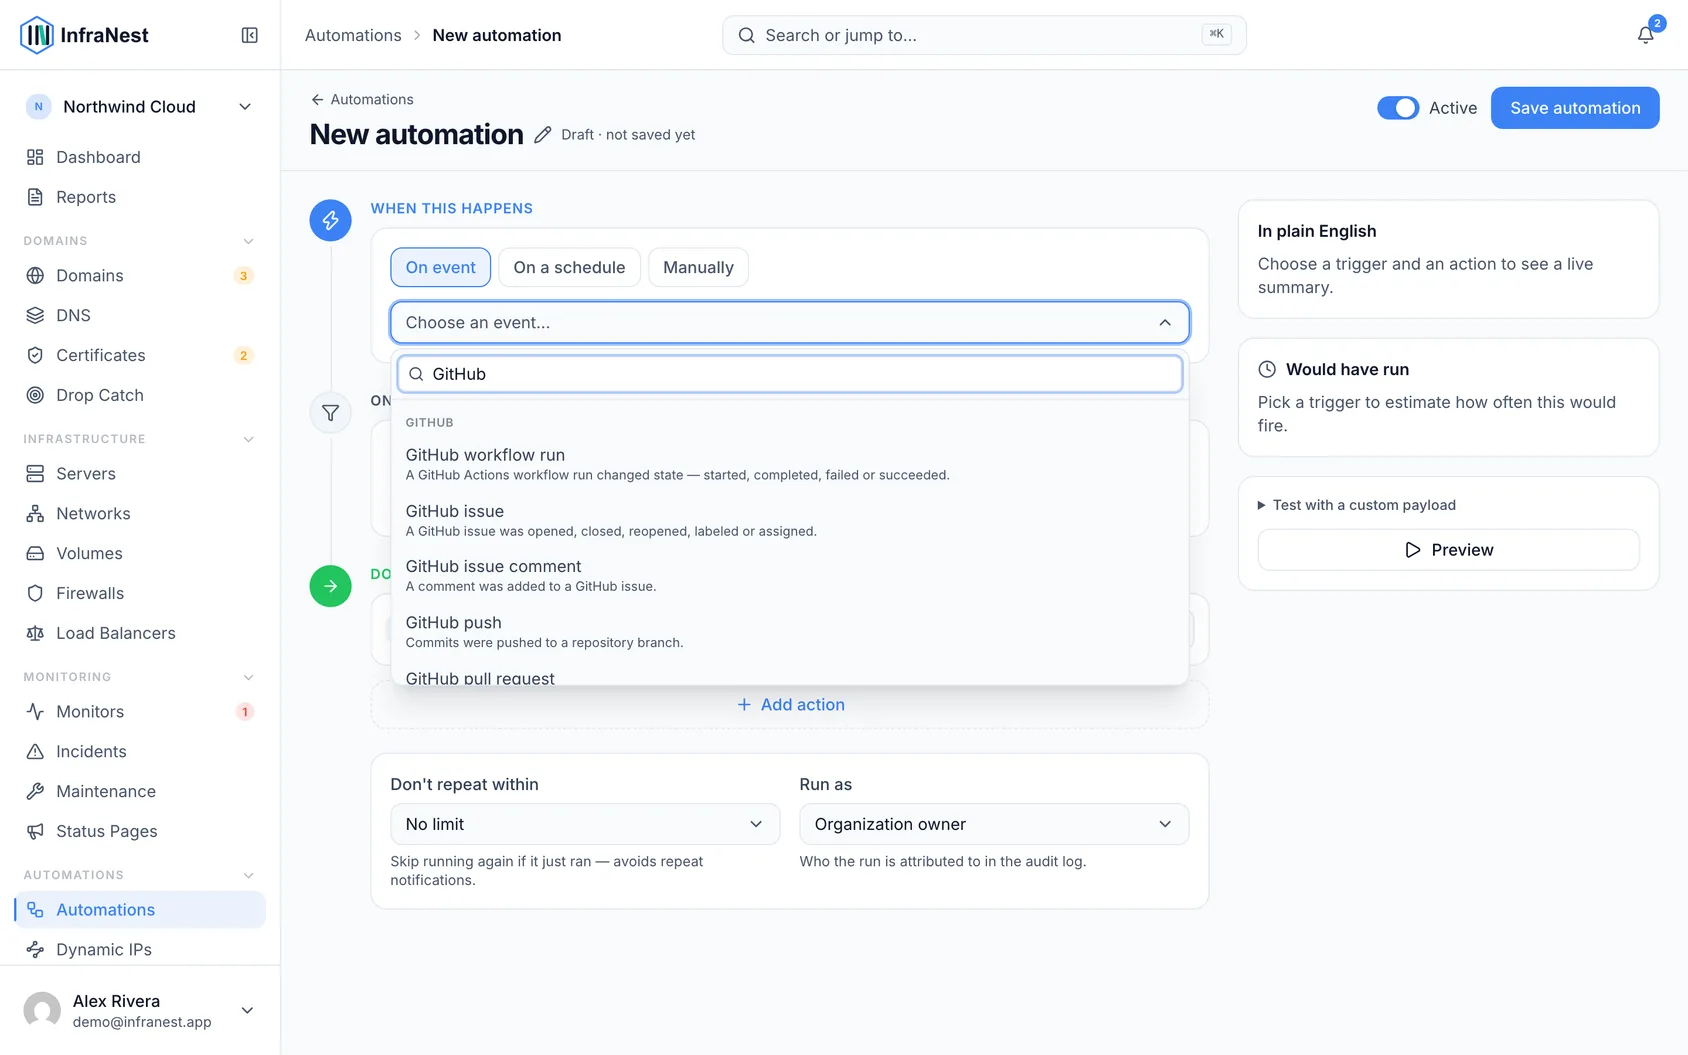Click the Automations breadcrumb
Viewport: 1688px width, 1055px height.
point(353,35)
